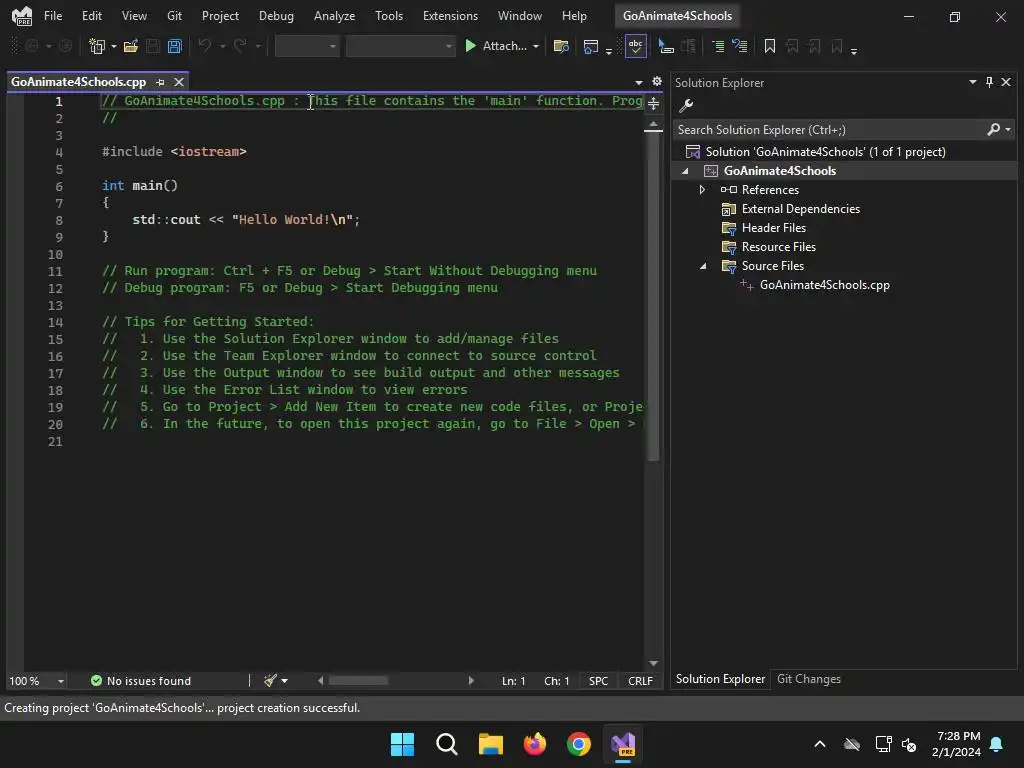This screenshot has height=768, width=1024.
Task: Open the solution configurations combo box
Action: coord(307,46)
